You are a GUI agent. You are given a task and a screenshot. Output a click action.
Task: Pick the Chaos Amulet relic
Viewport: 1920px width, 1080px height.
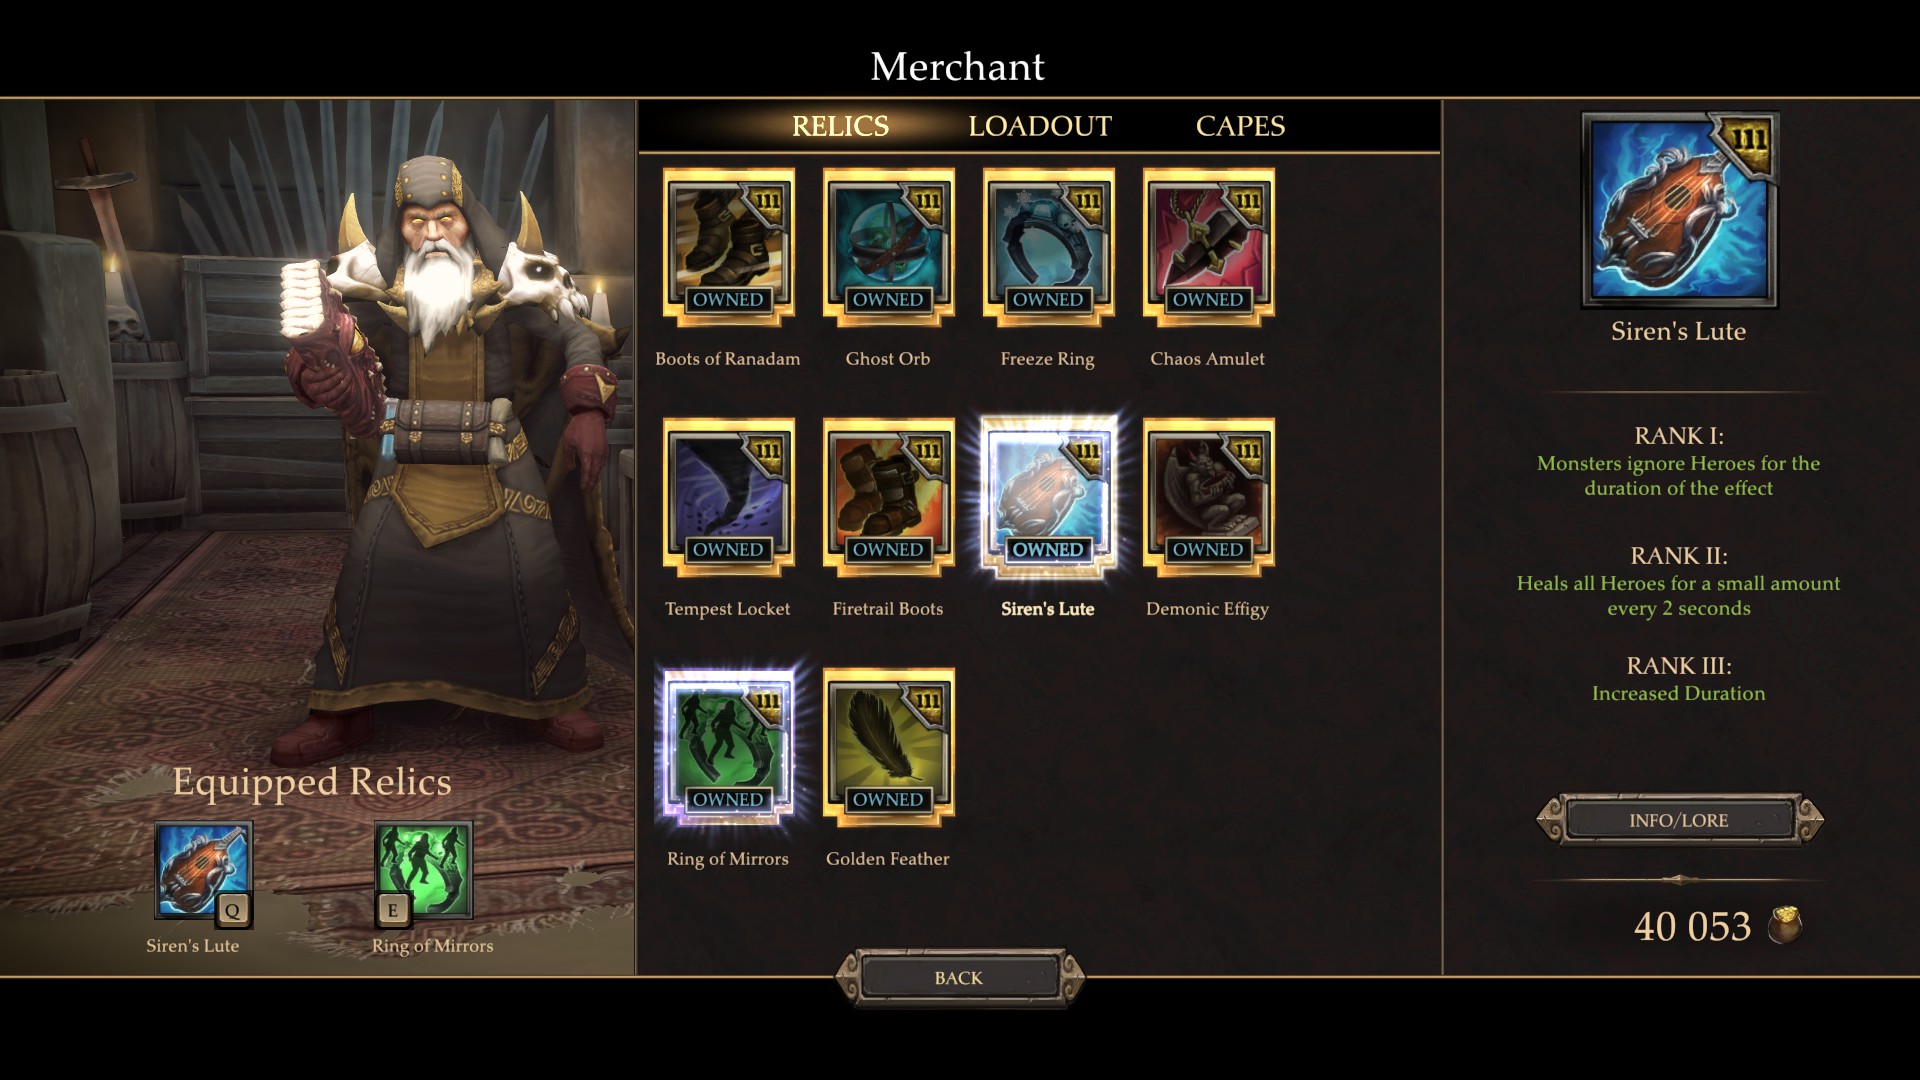1208,247
